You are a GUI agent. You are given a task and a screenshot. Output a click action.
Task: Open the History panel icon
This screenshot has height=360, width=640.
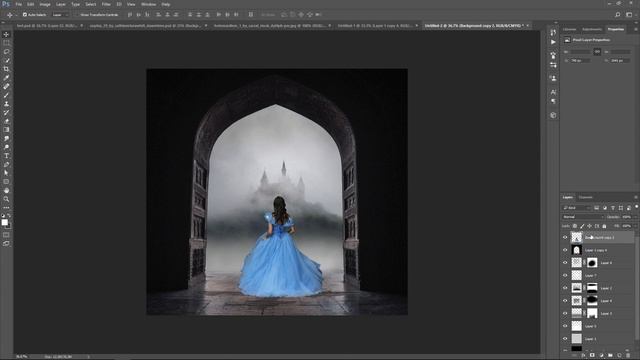pyautogui.click(x=553, y=32)
